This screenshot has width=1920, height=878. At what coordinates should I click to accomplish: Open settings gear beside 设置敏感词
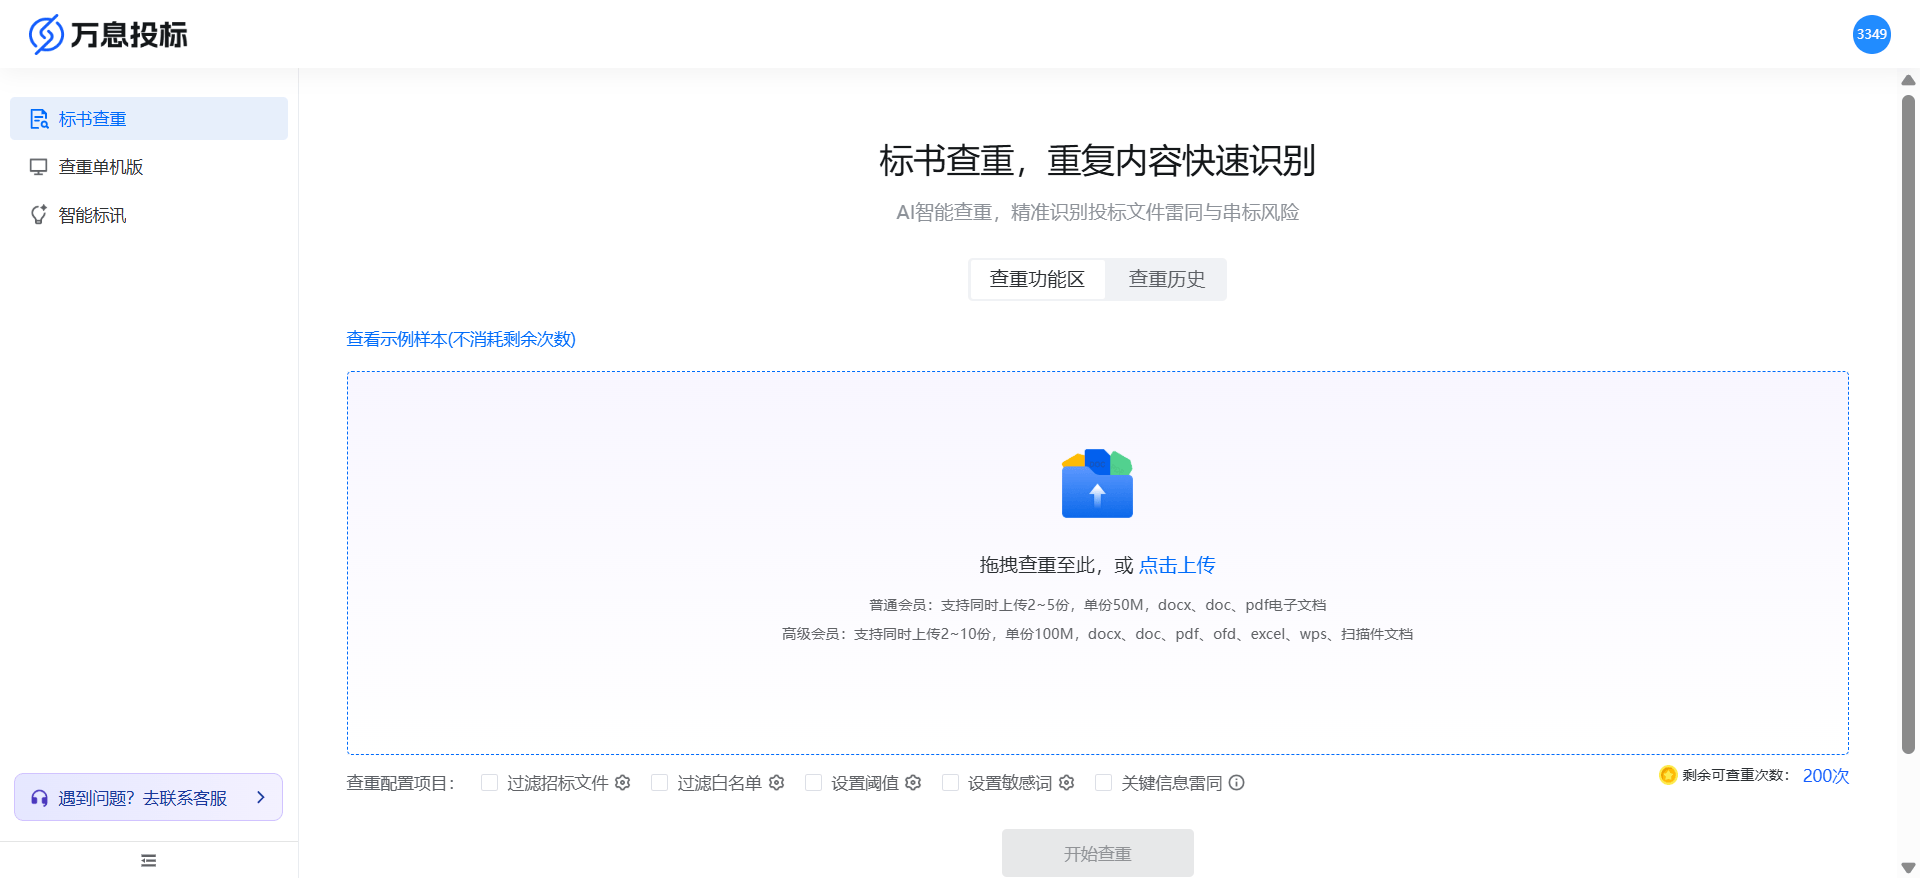click(x=1067, y=782)
